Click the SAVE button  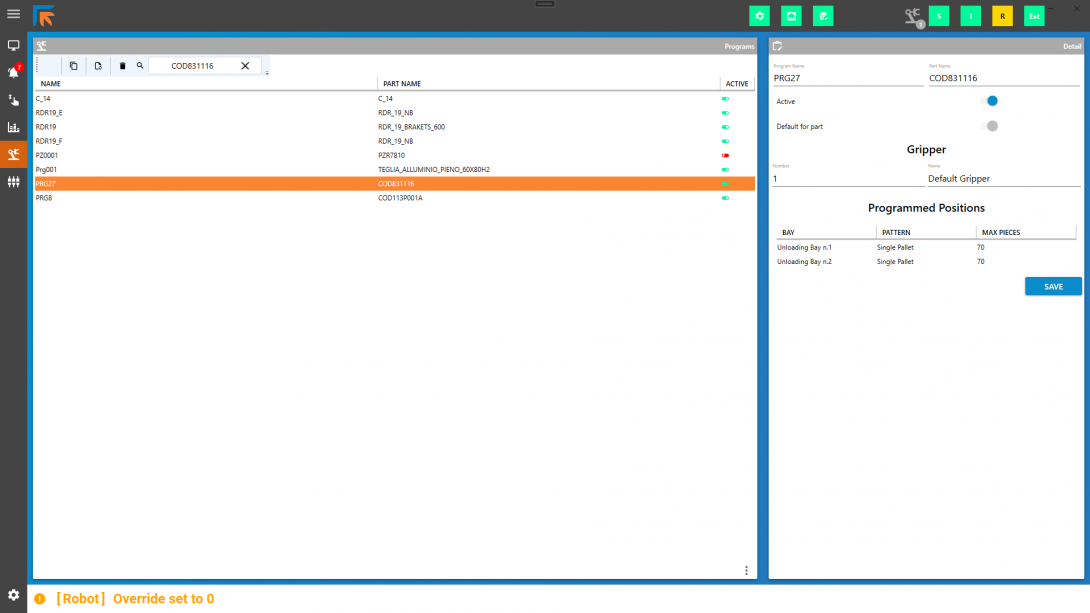1053,287
